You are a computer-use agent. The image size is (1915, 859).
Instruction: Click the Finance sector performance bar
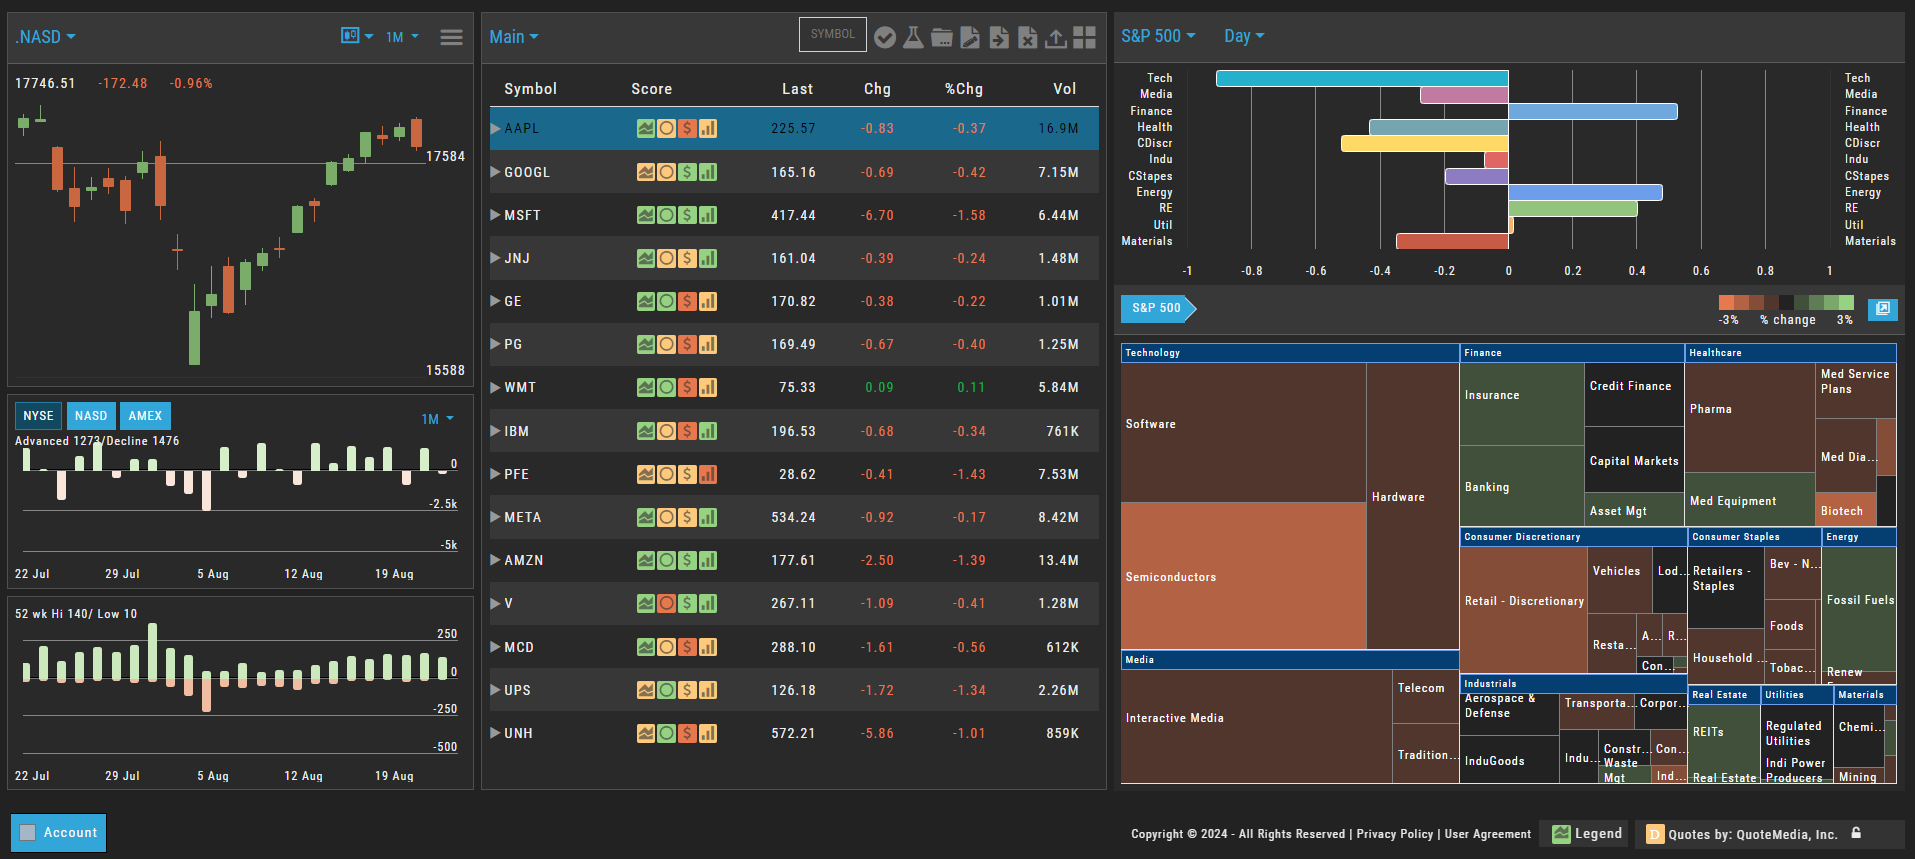1593,111
